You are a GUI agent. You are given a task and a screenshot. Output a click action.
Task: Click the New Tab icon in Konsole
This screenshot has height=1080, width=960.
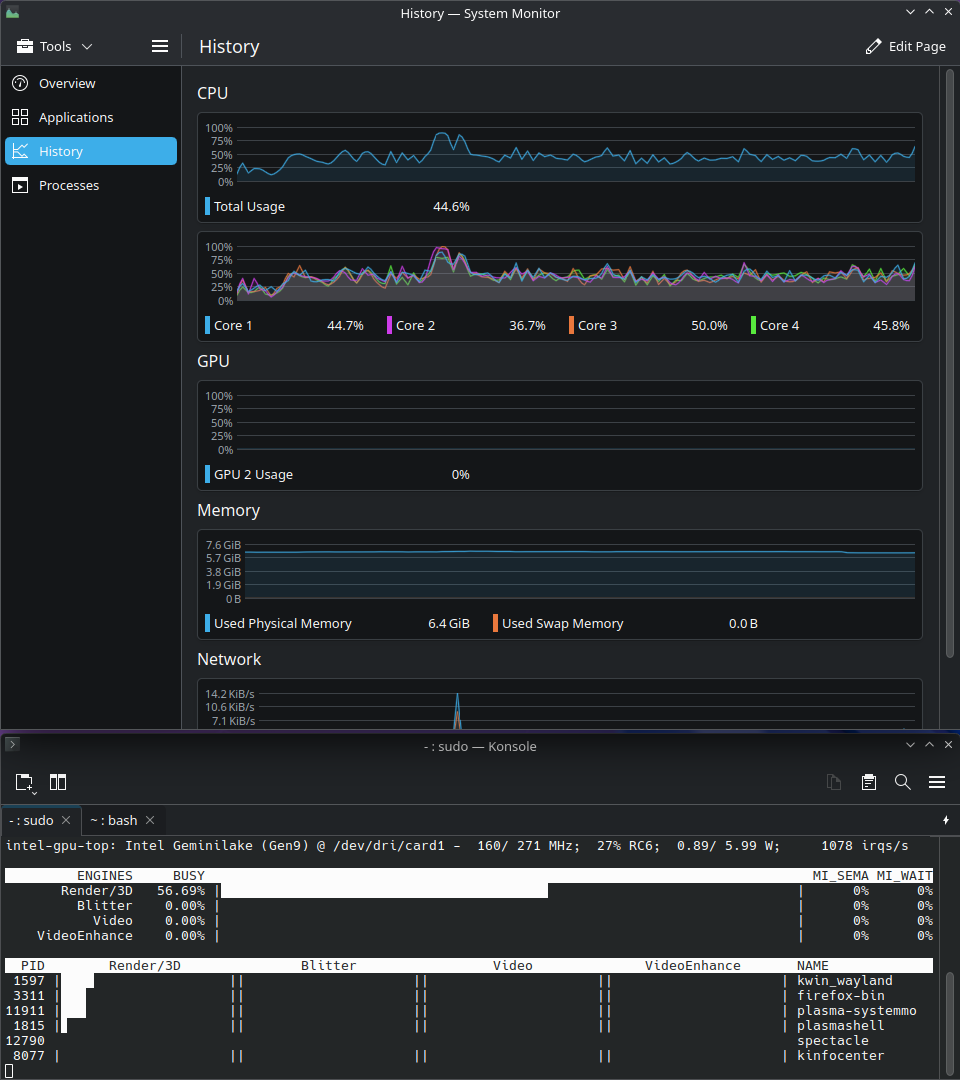(x=25, y=783)
